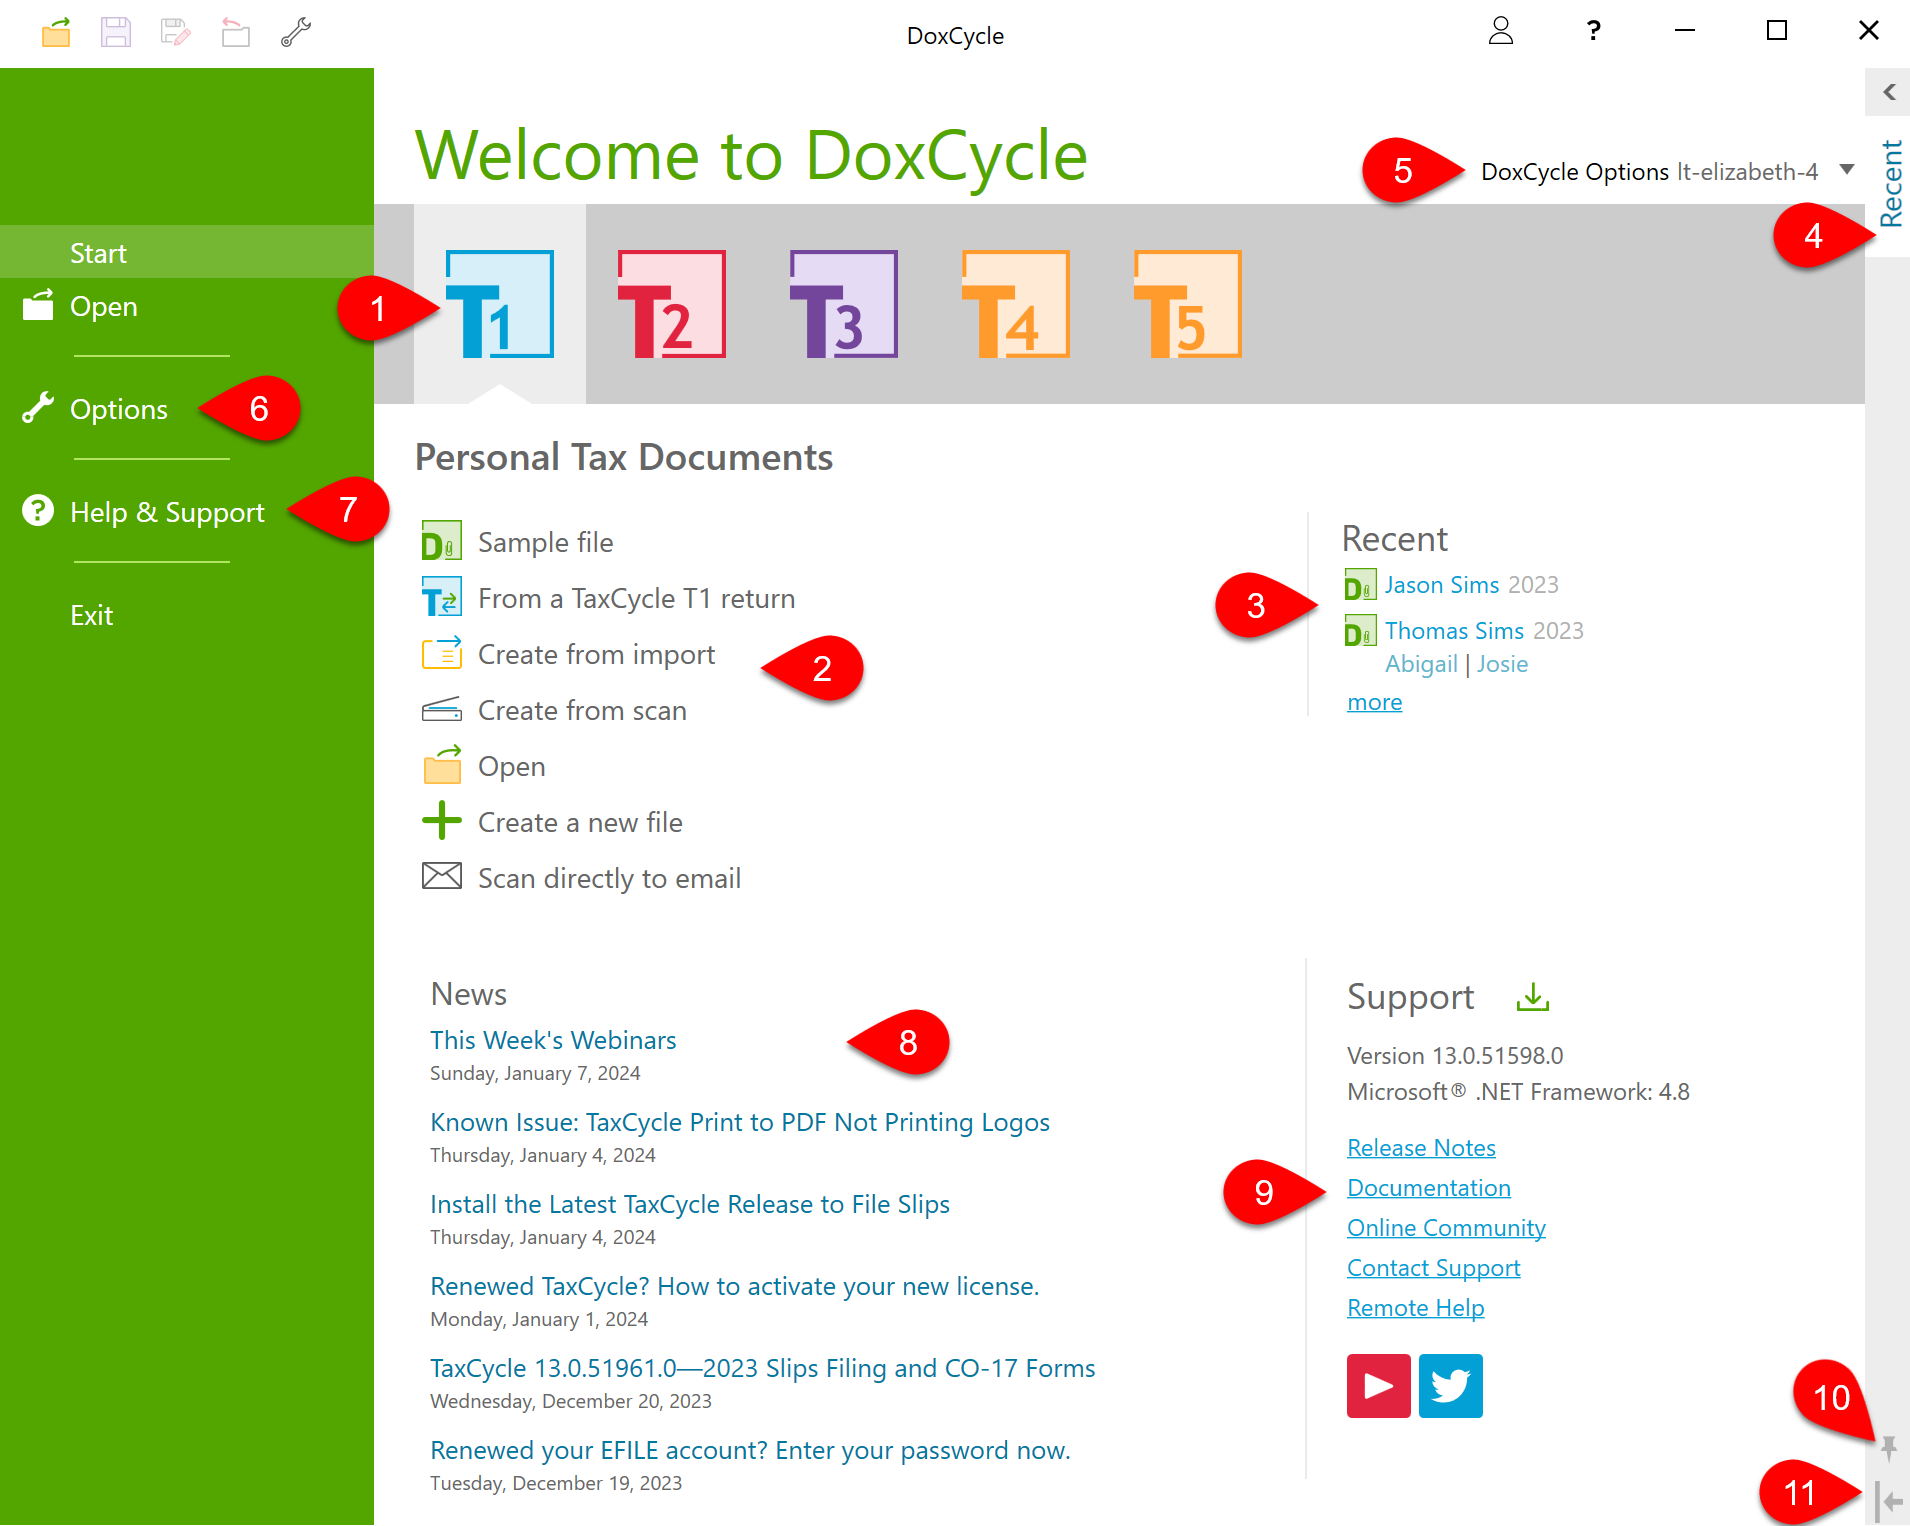Select Start in the green sidebar
The height and width of the screenshot is (1526, 1910).
187,252
